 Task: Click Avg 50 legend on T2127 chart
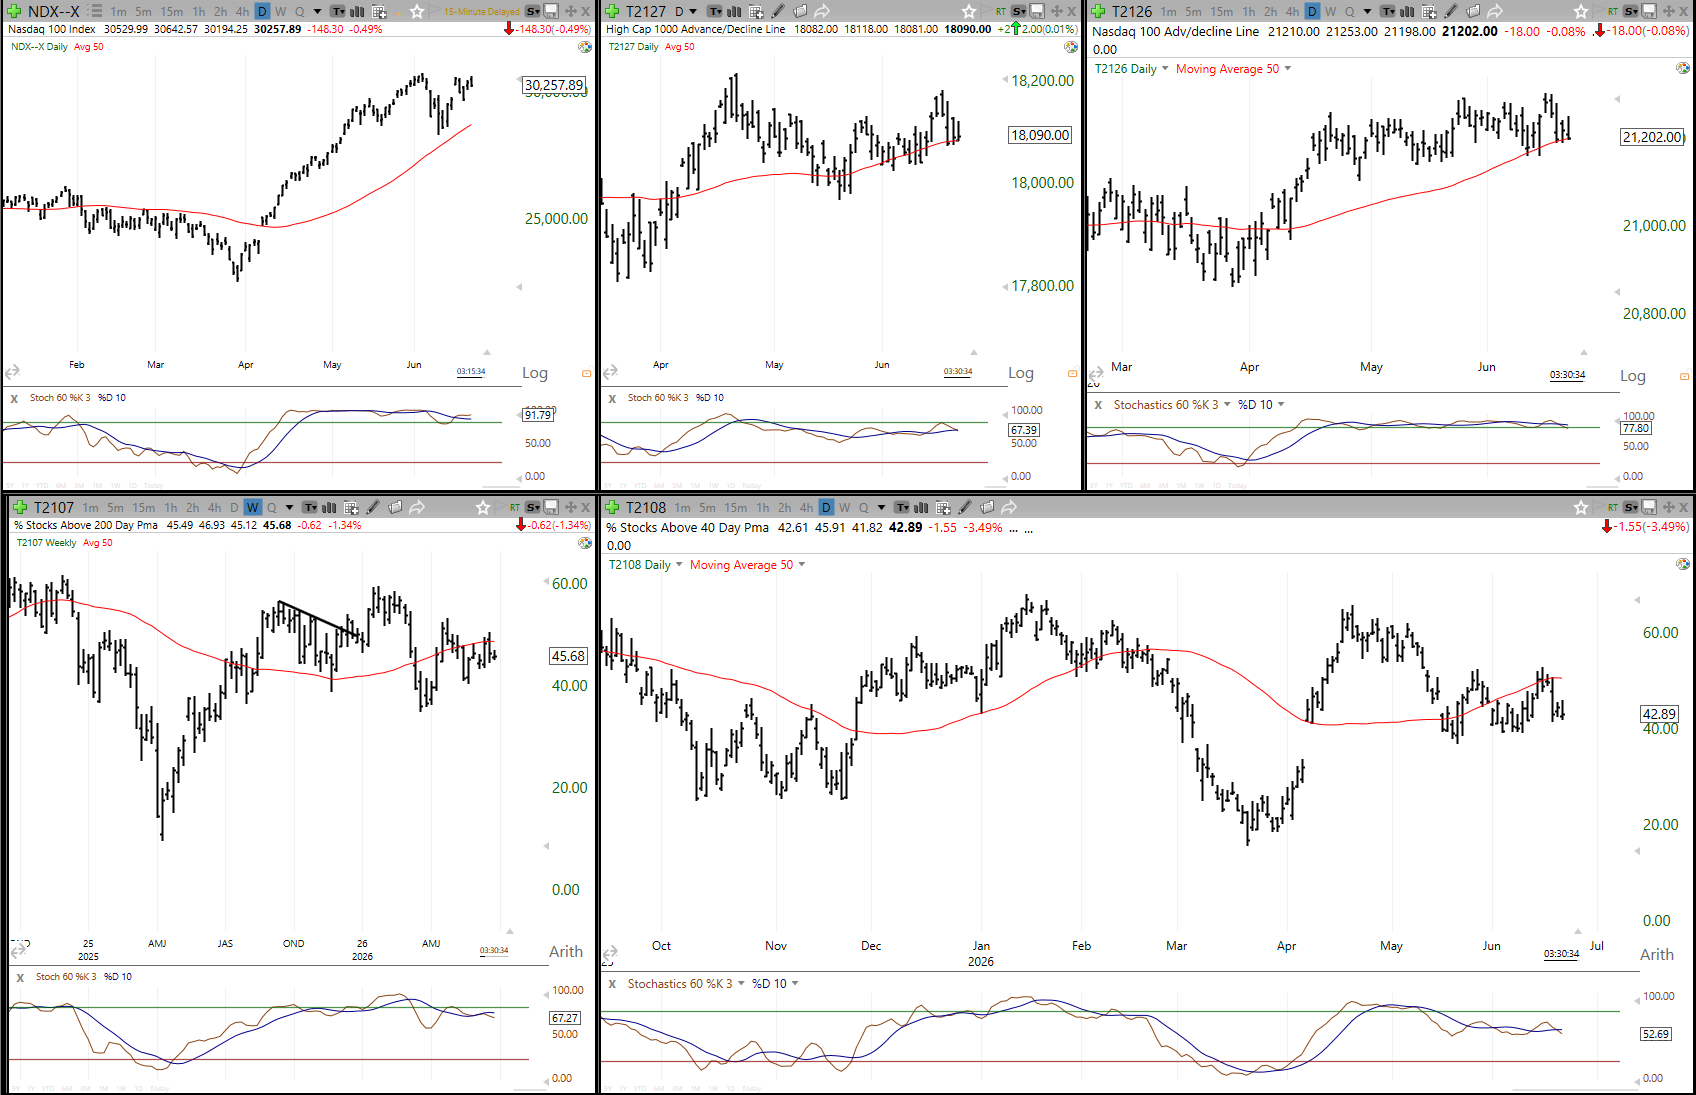pyautogui.click(x=680, y=47)
